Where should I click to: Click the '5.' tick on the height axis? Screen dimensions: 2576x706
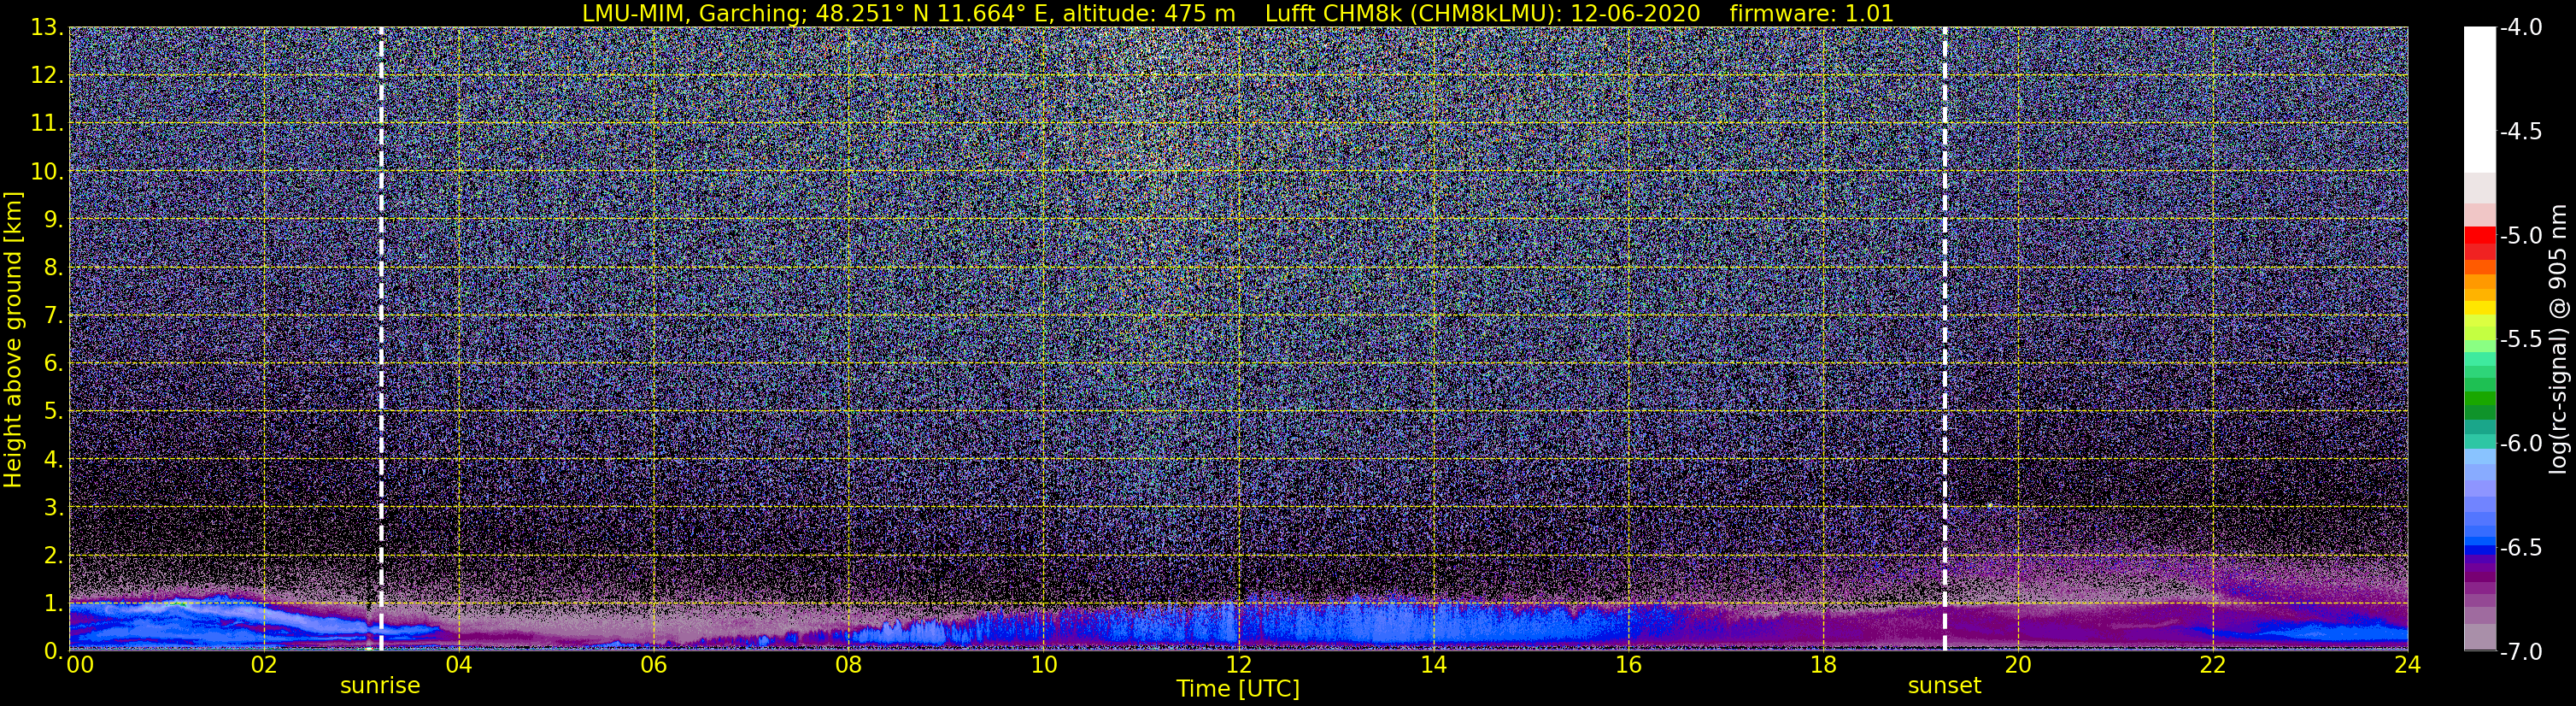coord(53,411)
